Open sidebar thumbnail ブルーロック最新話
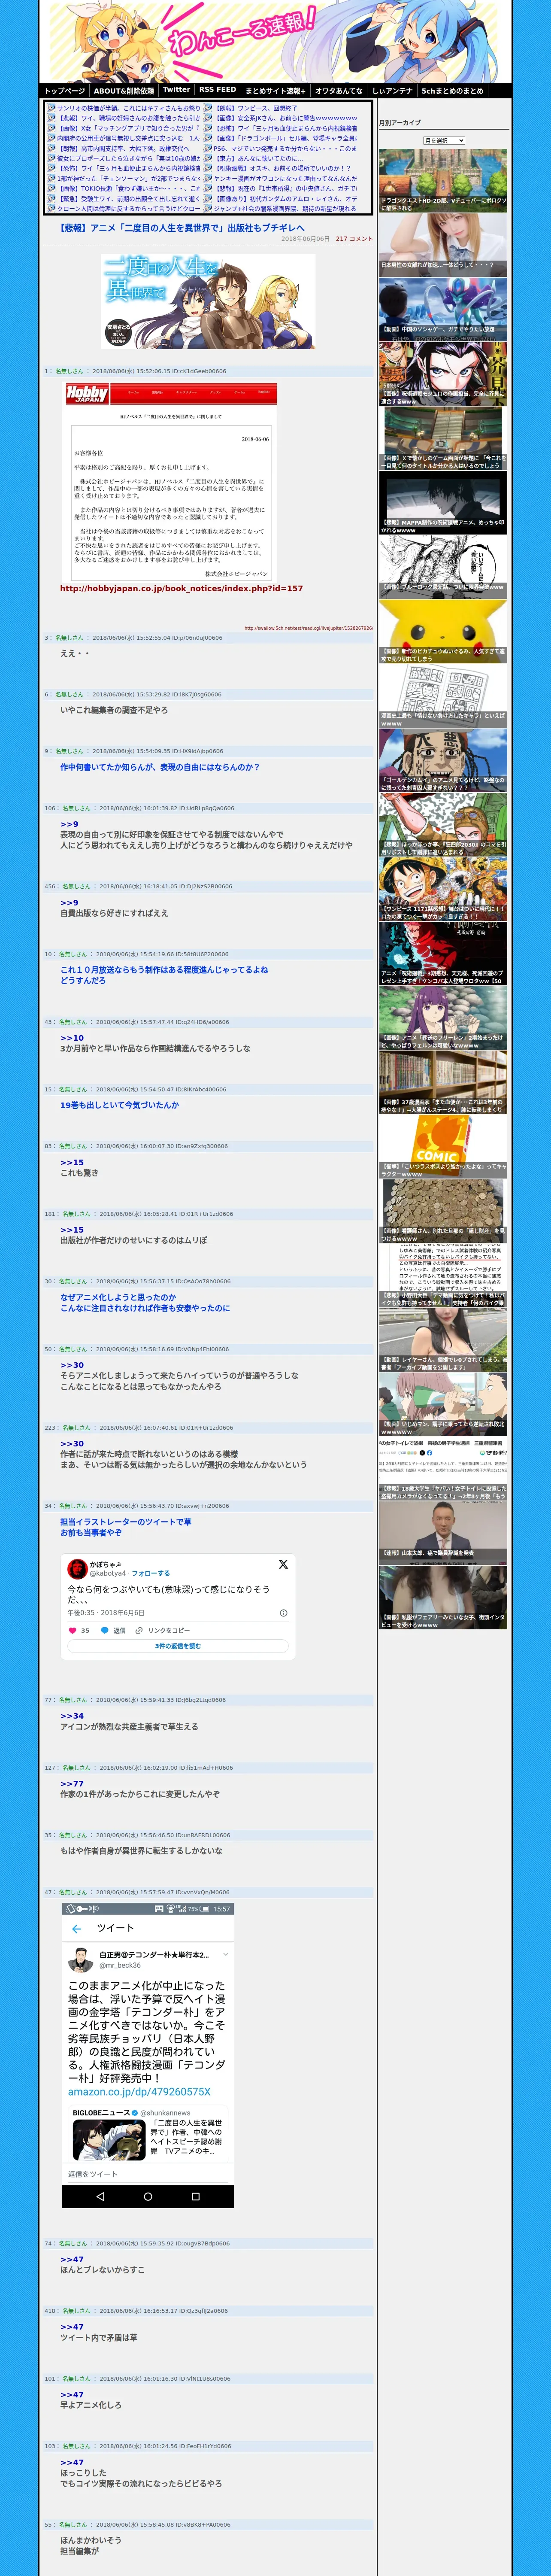This screenshot has width=551, height=2576. coord(443,567)
